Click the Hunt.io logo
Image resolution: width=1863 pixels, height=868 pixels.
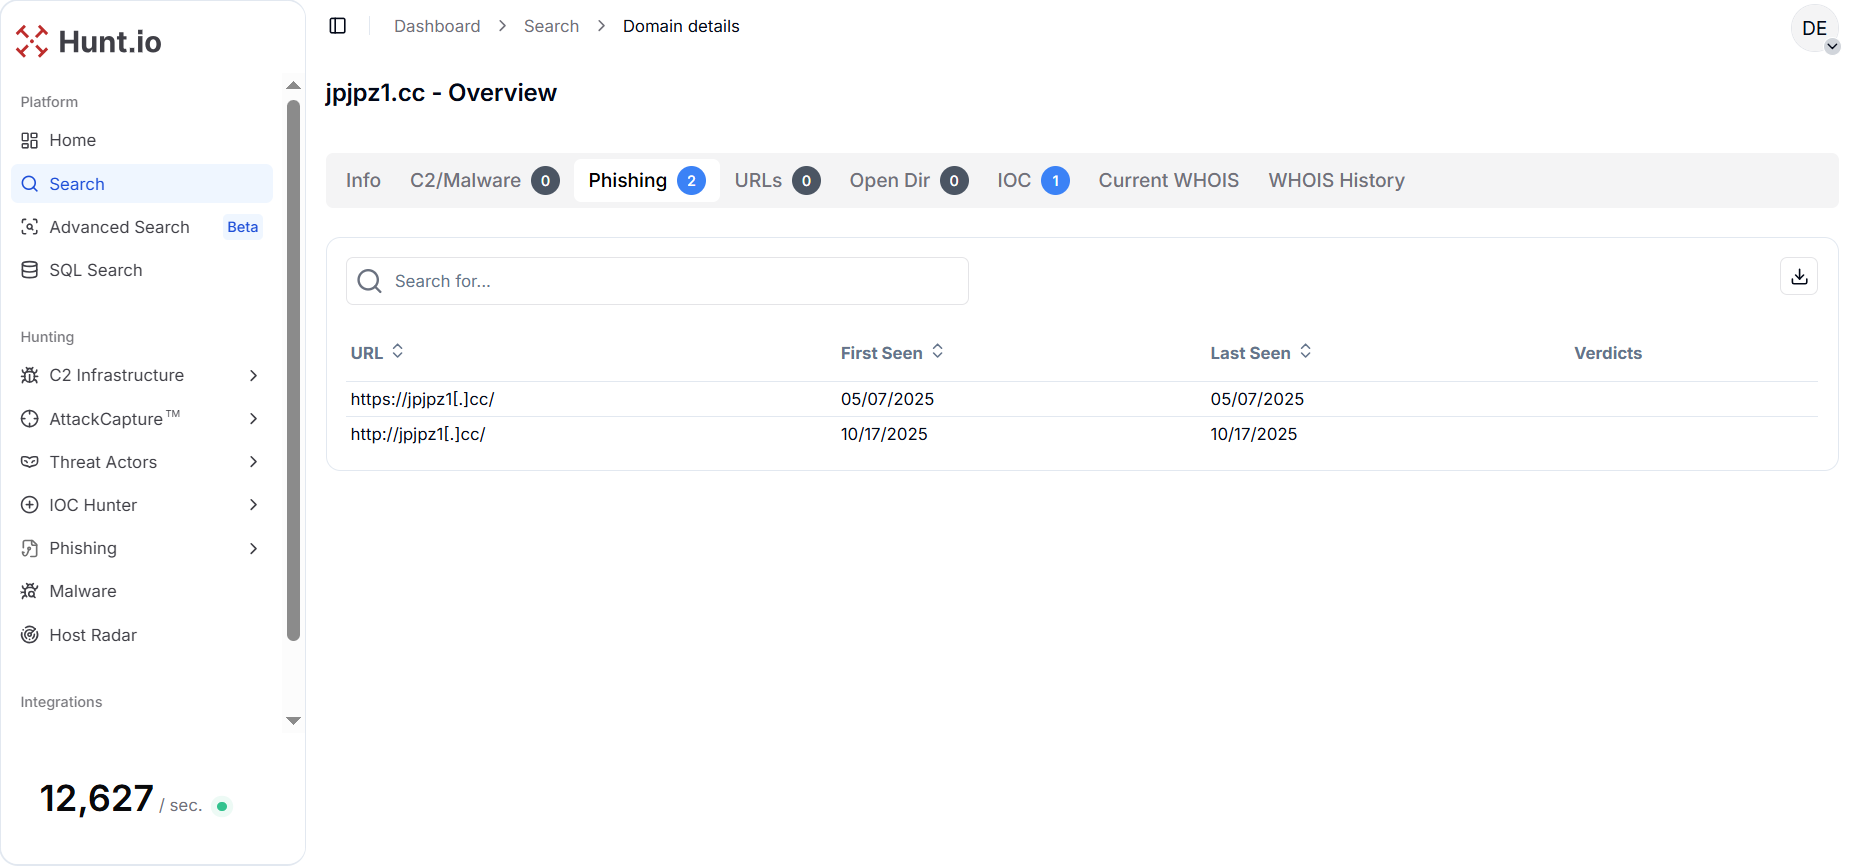[89, 42]
